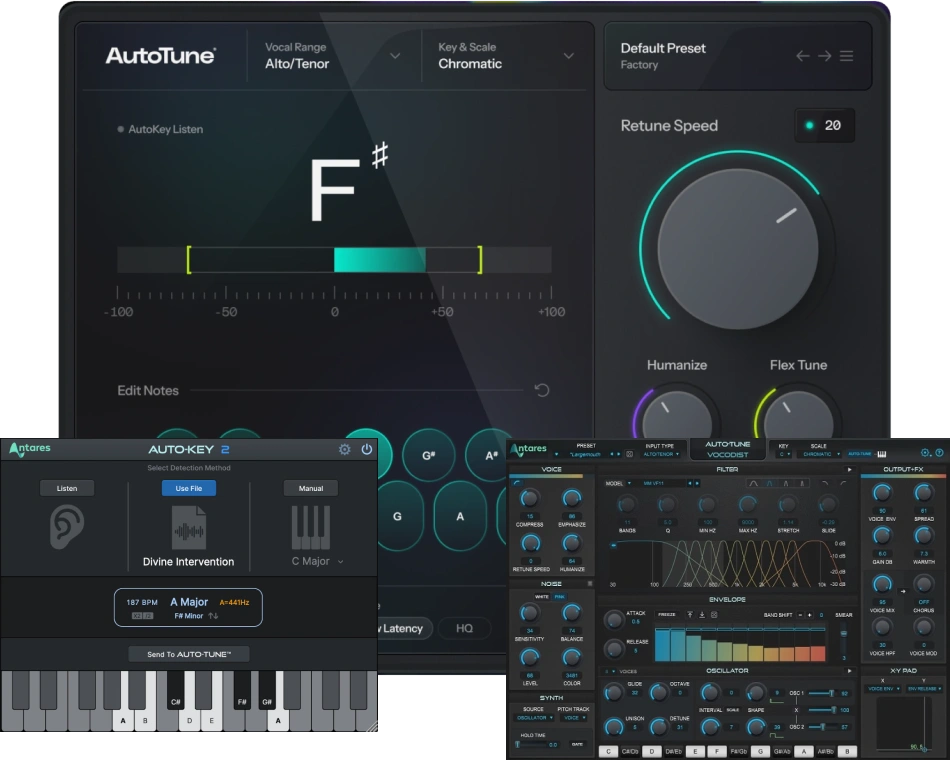Open Auto-Key 2 settings gear
950x760 pixels.
(345, 450)
